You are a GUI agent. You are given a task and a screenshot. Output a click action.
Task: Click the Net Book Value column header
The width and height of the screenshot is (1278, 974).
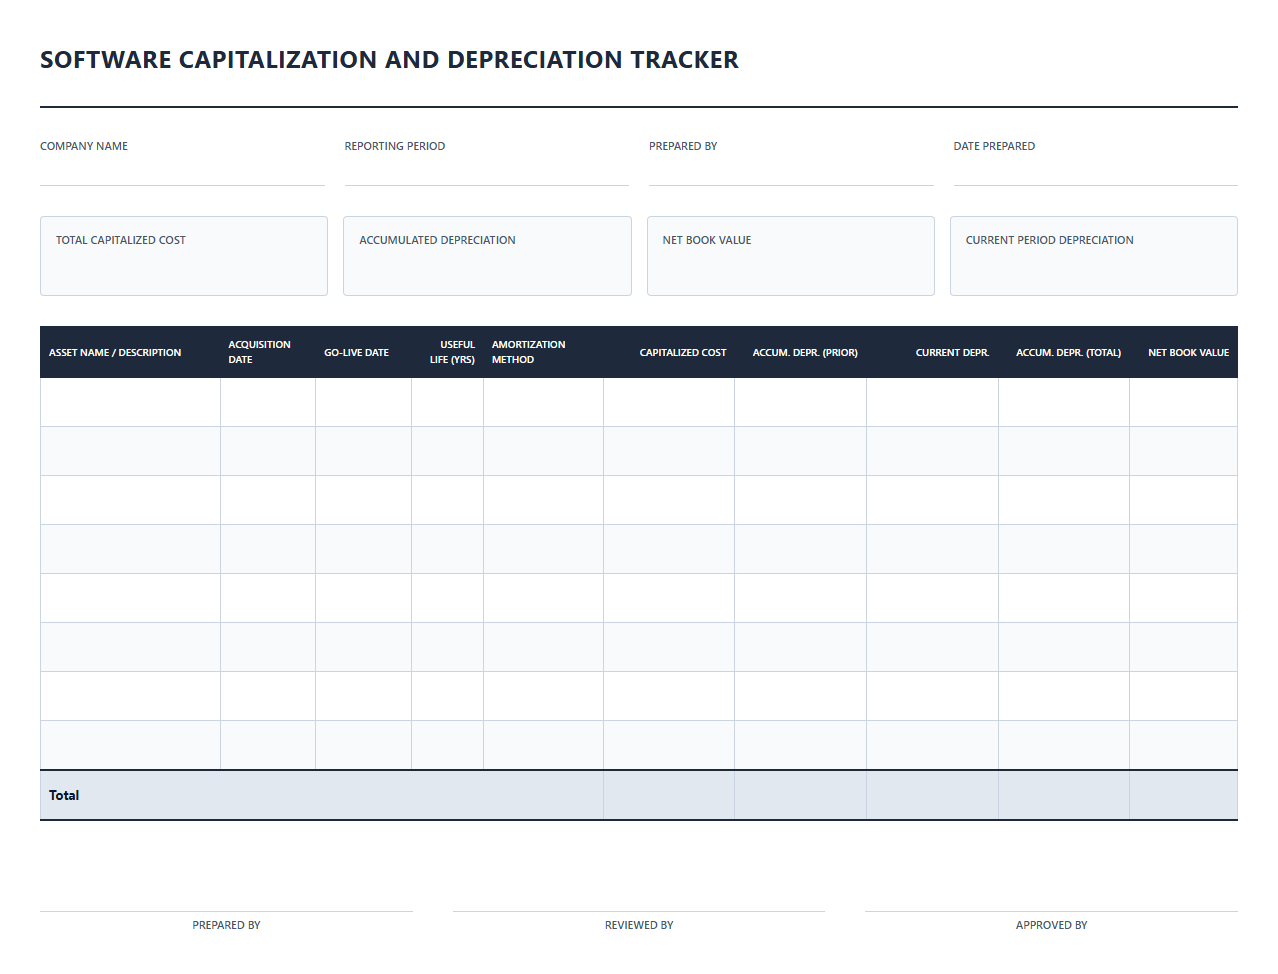click(x=1184, y=352)
